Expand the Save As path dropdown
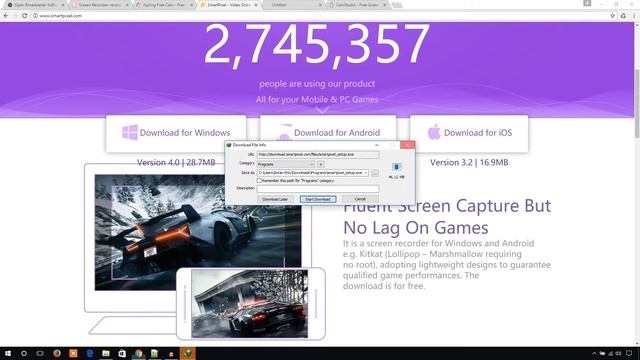Image resolution: width=640 pixels, height=360 pixels. [365, 173]
